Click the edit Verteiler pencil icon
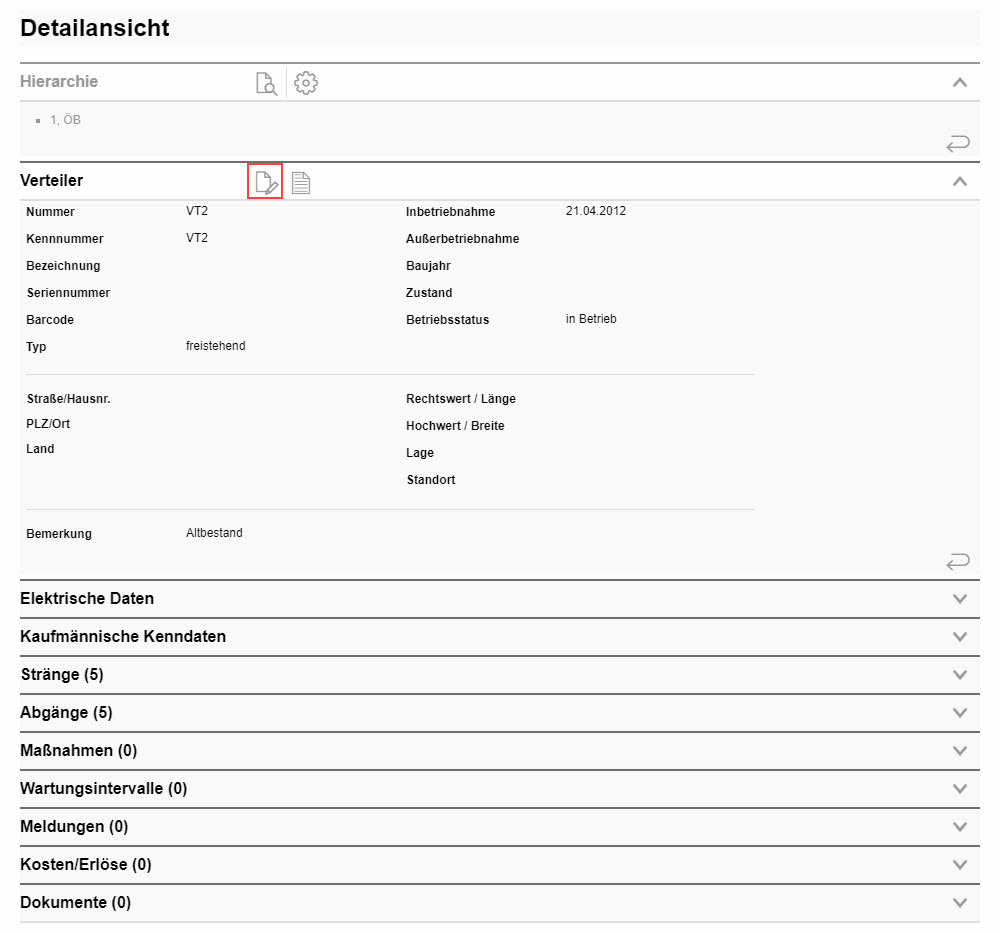Screen dimensions: 1000x933 click(x=265, y=182)
